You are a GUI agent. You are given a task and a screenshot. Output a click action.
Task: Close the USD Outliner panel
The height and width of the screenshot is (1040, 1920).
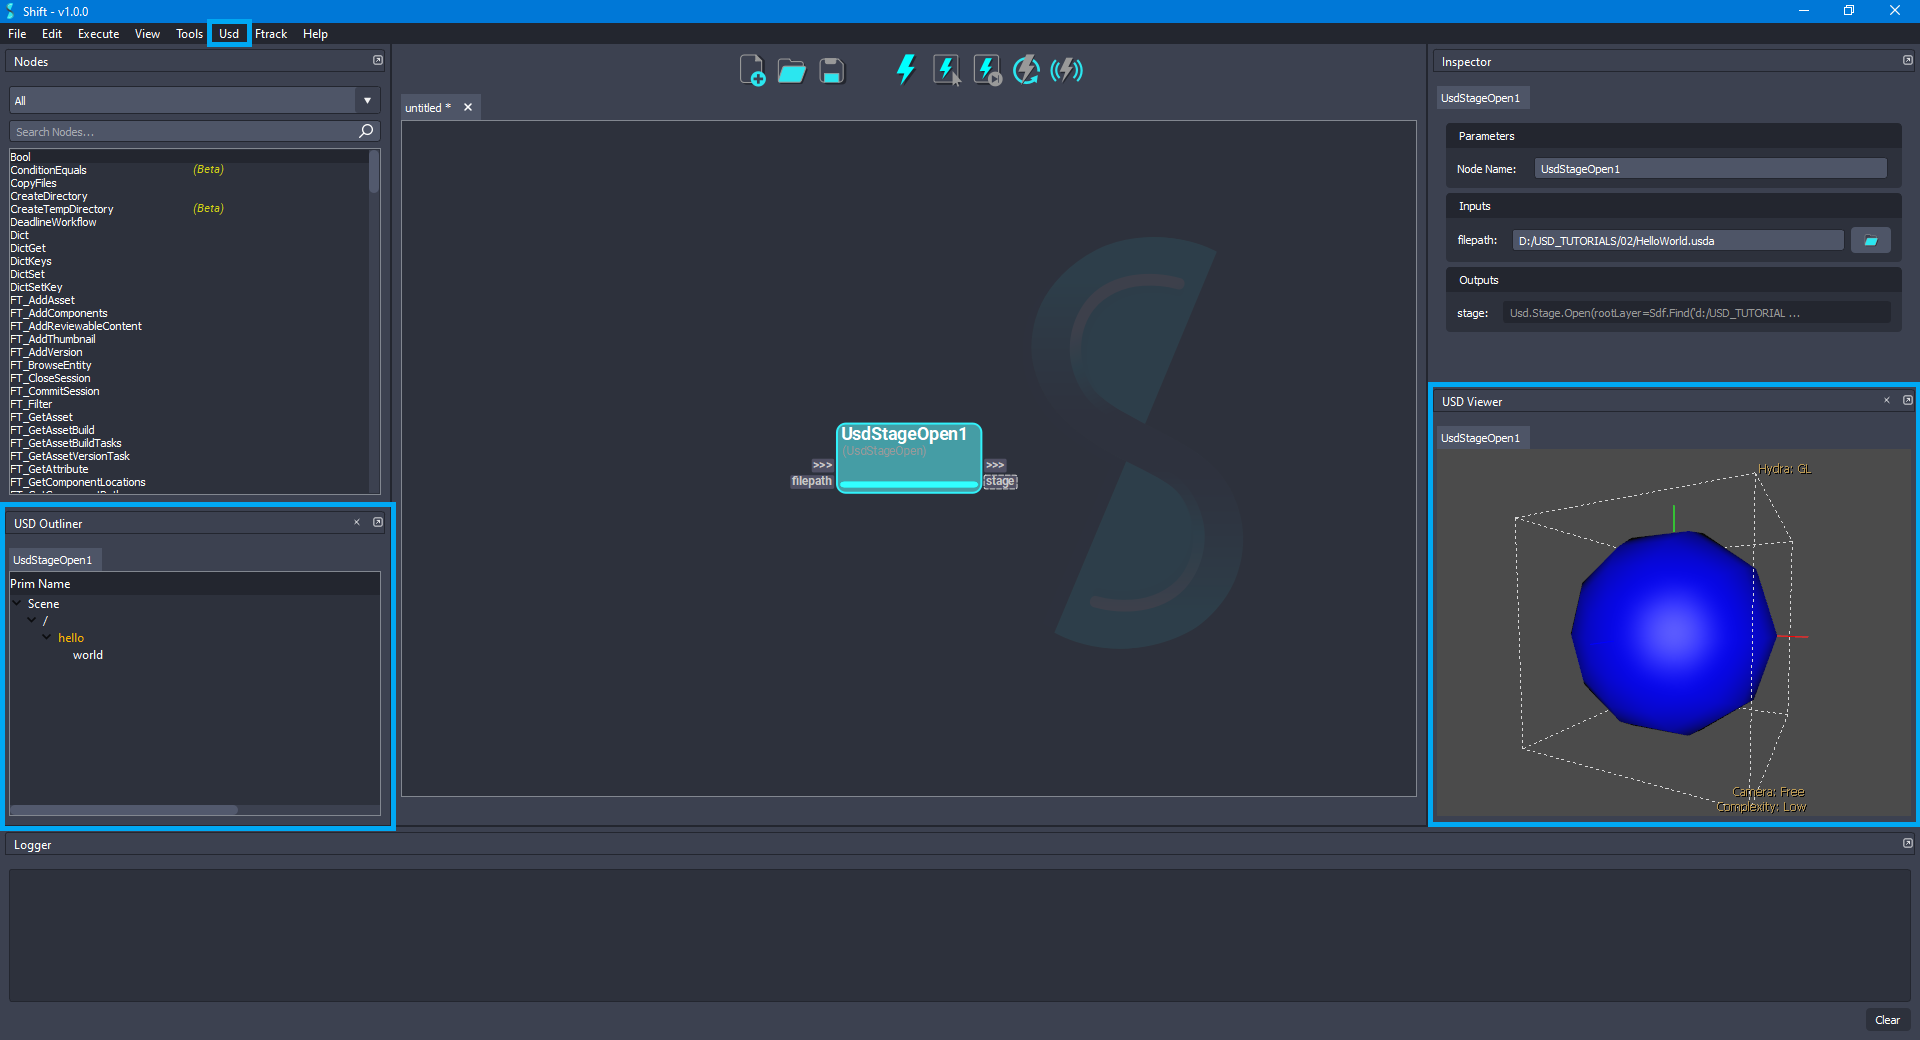click(356, 522)
